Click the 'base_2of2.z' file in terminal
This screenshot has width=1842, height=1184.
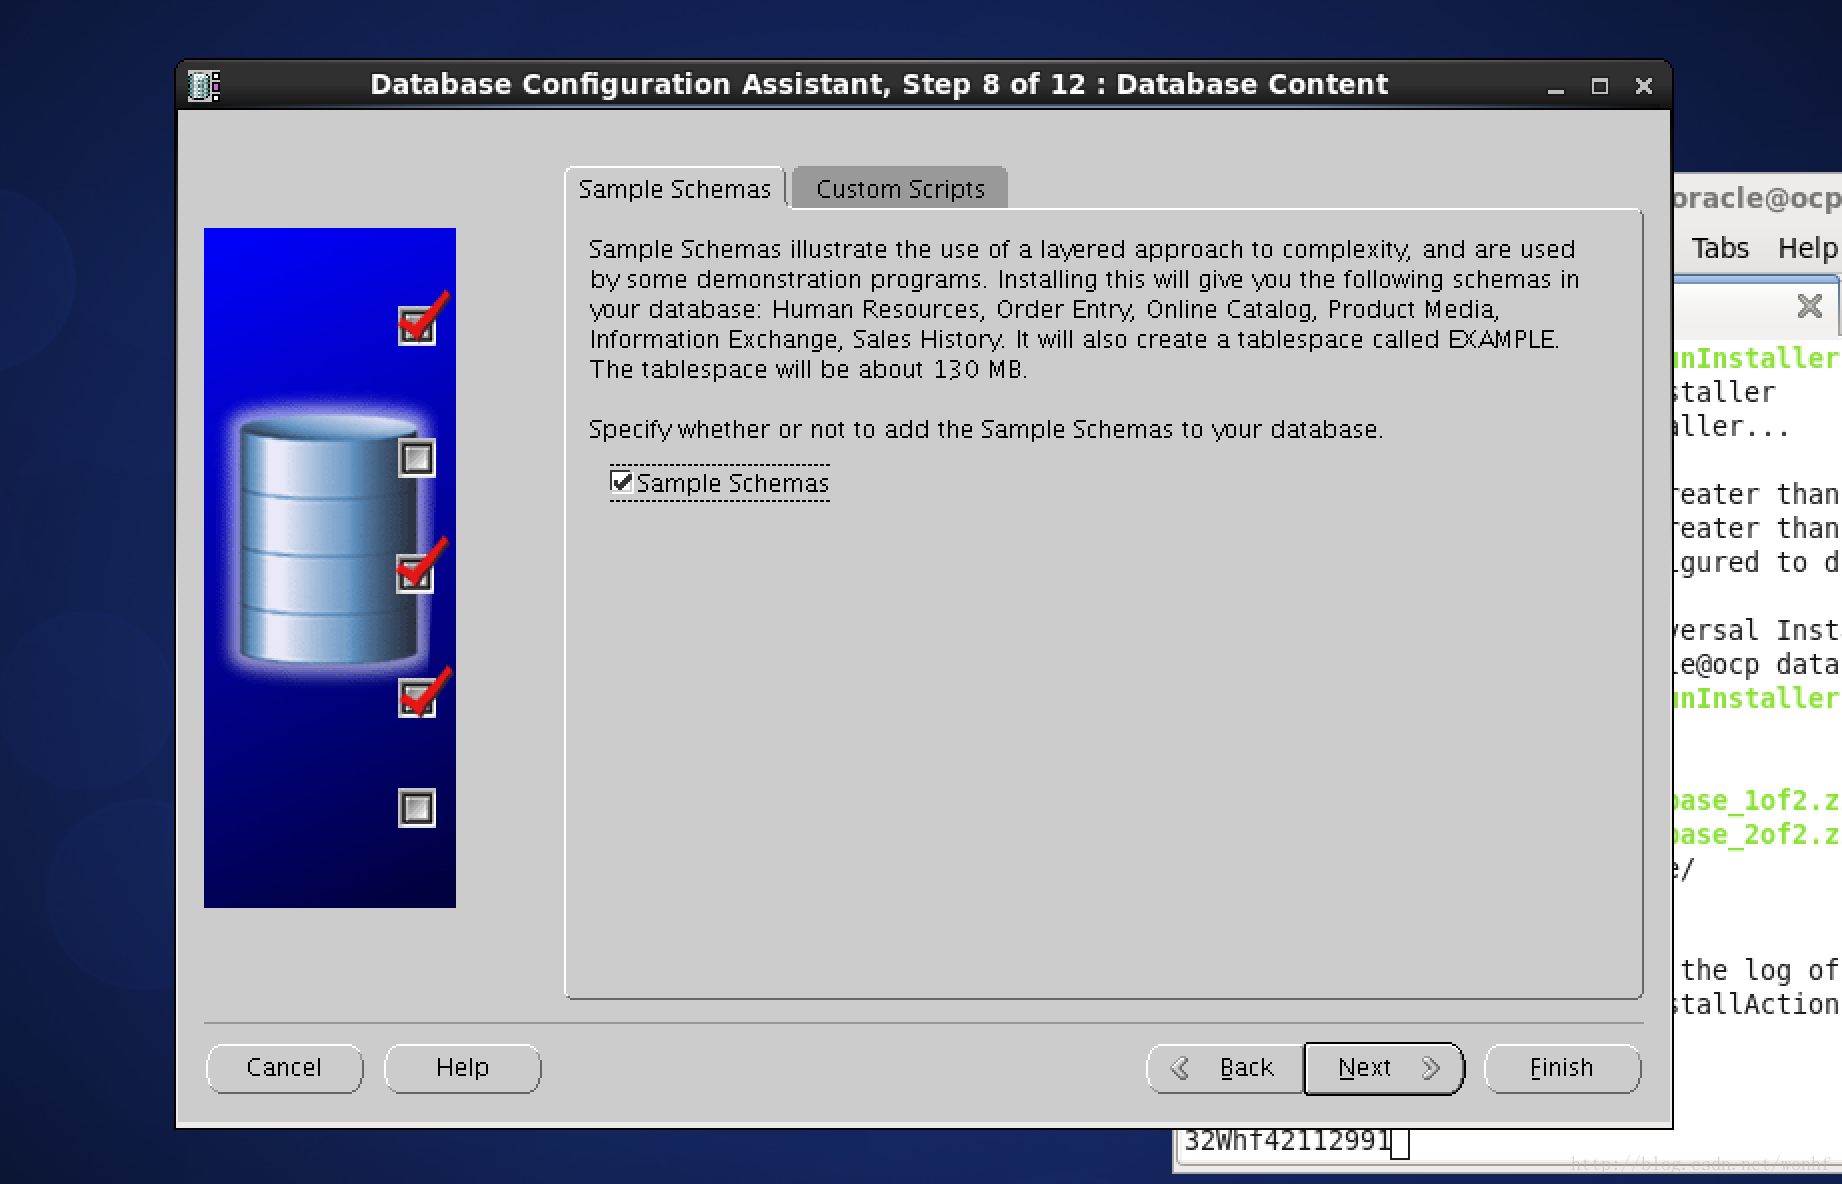(x=1755, y=834)
